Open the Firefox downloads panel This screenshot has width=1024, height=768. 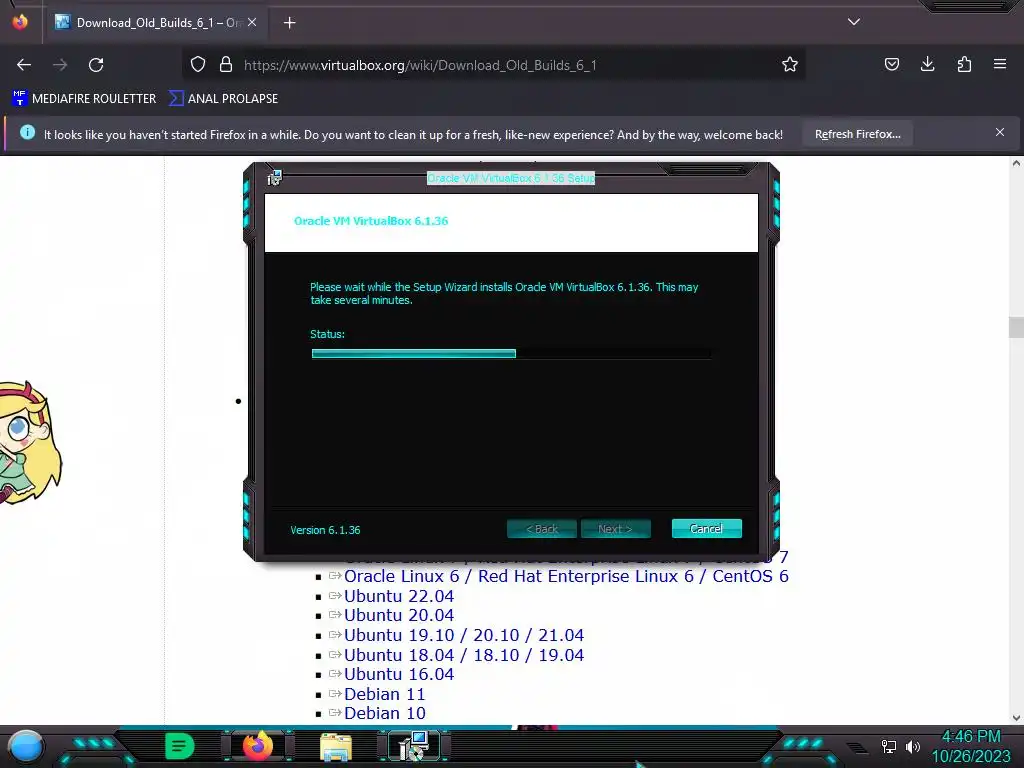pyautogui.click(x=927, y=65)
